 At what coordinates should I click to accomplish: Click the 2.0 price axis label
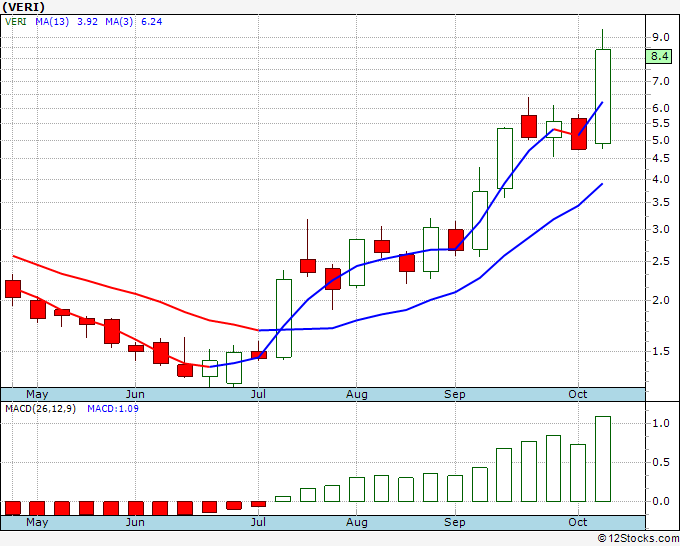pos(660,300)
